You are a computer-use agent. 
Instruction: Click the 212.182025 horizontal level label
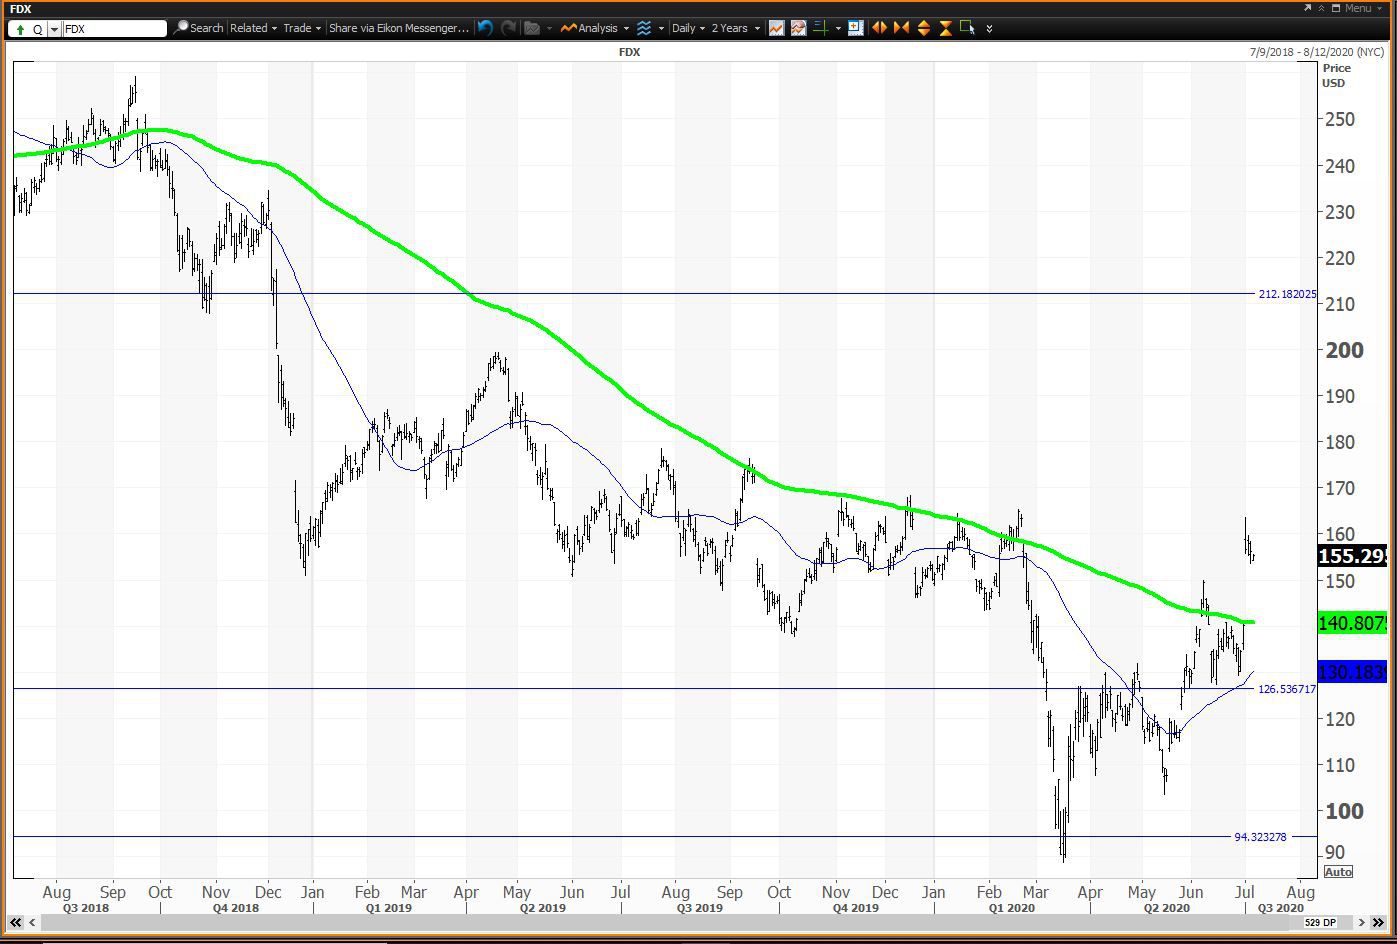click(x=1287, y=294)
